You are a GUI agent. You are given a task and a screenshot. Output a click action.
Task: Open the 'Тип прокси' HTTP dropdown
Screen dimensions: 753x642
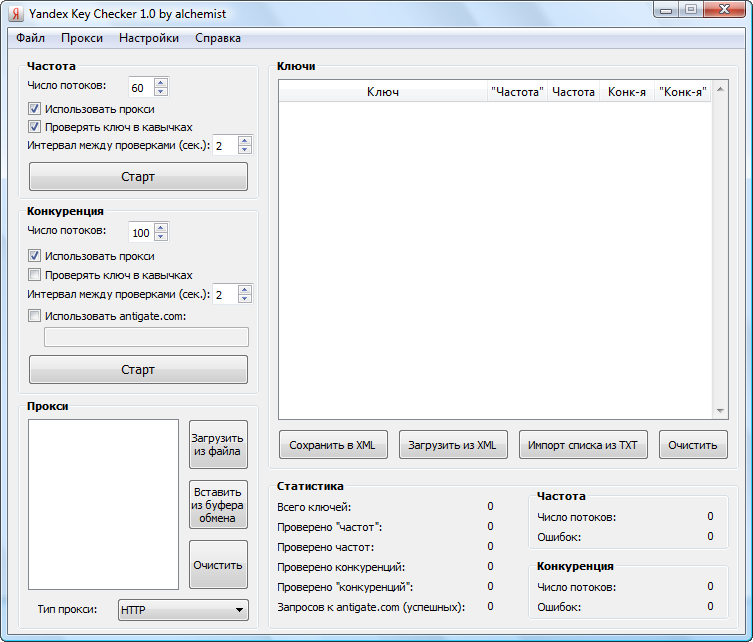coord(183,609)
